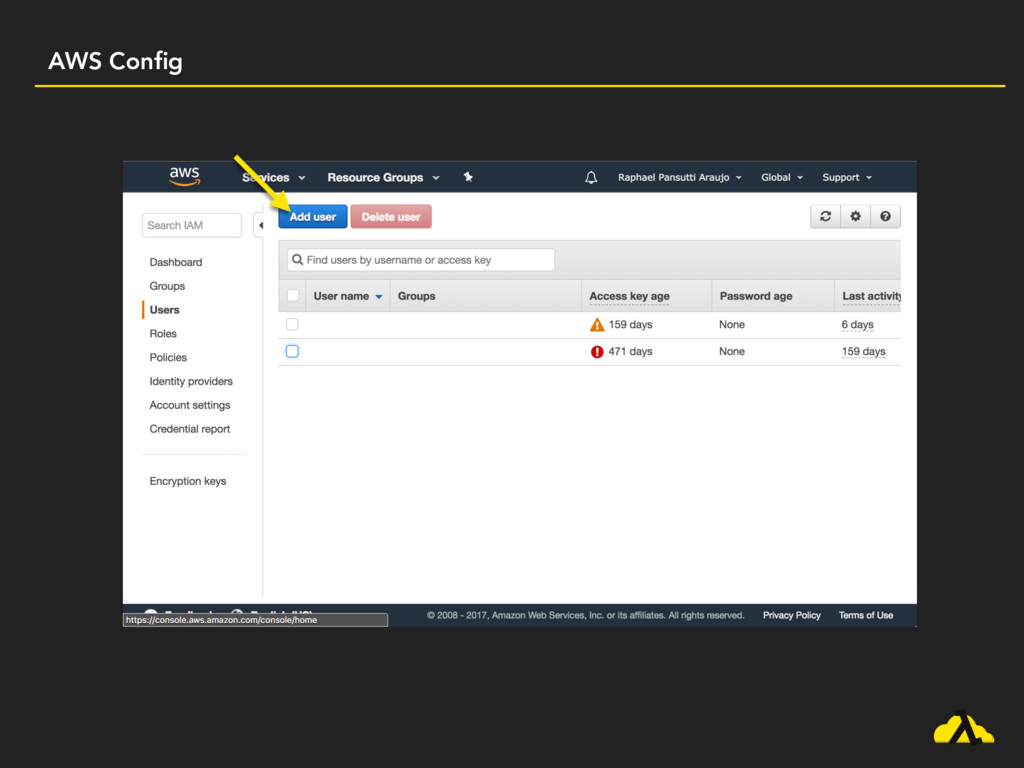The width and height of the screenshot is (1024, 768).
Task: Click Password age None in 159 days row
Action: point(732,325)
